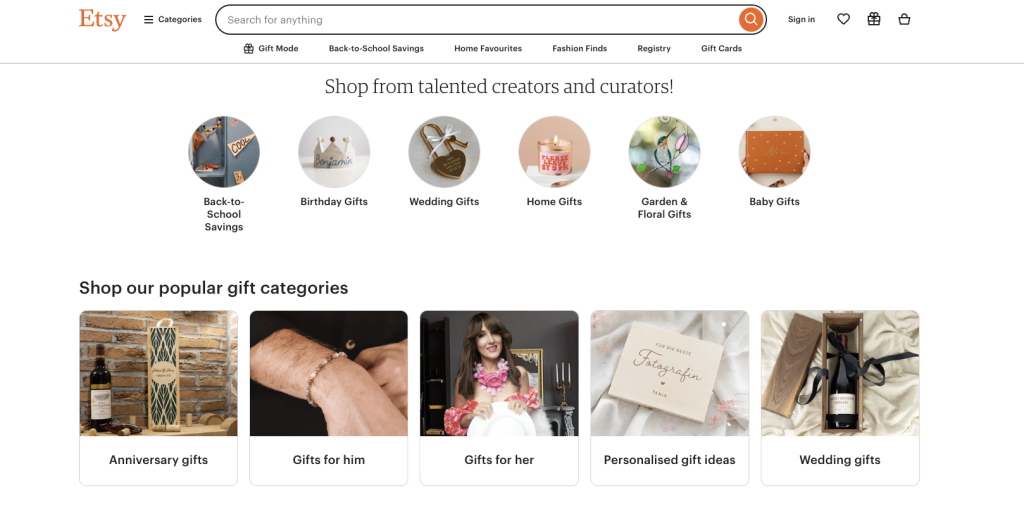
Task: Go to the Etsy home logo
Action: tap(102, 19)
